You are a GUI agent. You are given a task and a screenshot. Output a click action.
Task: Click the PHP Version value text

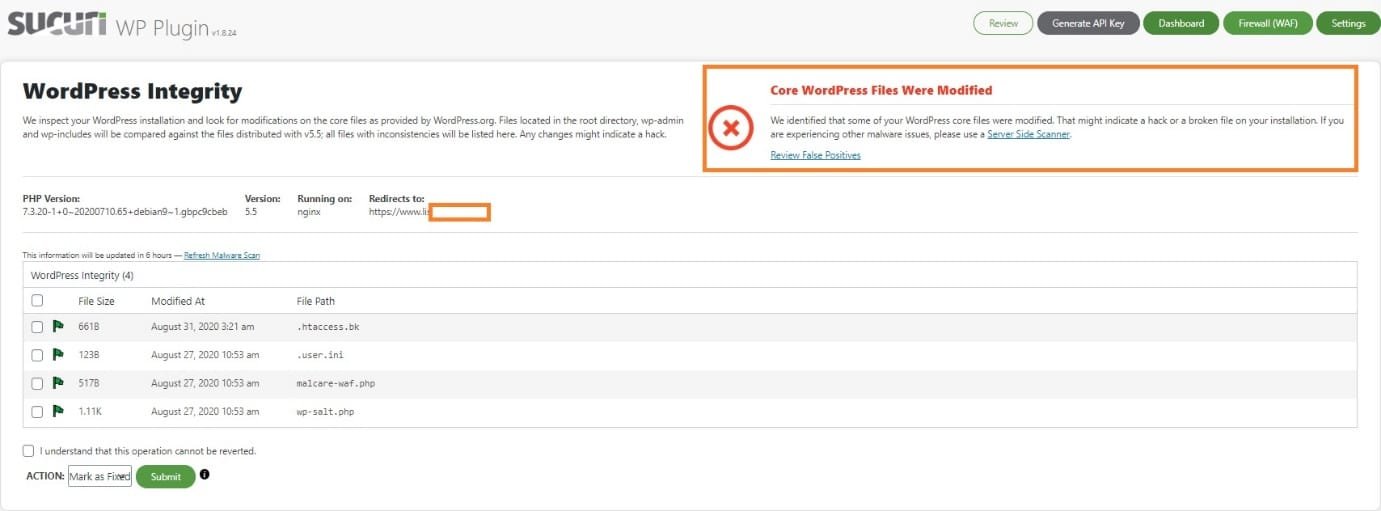click(125, 212)
